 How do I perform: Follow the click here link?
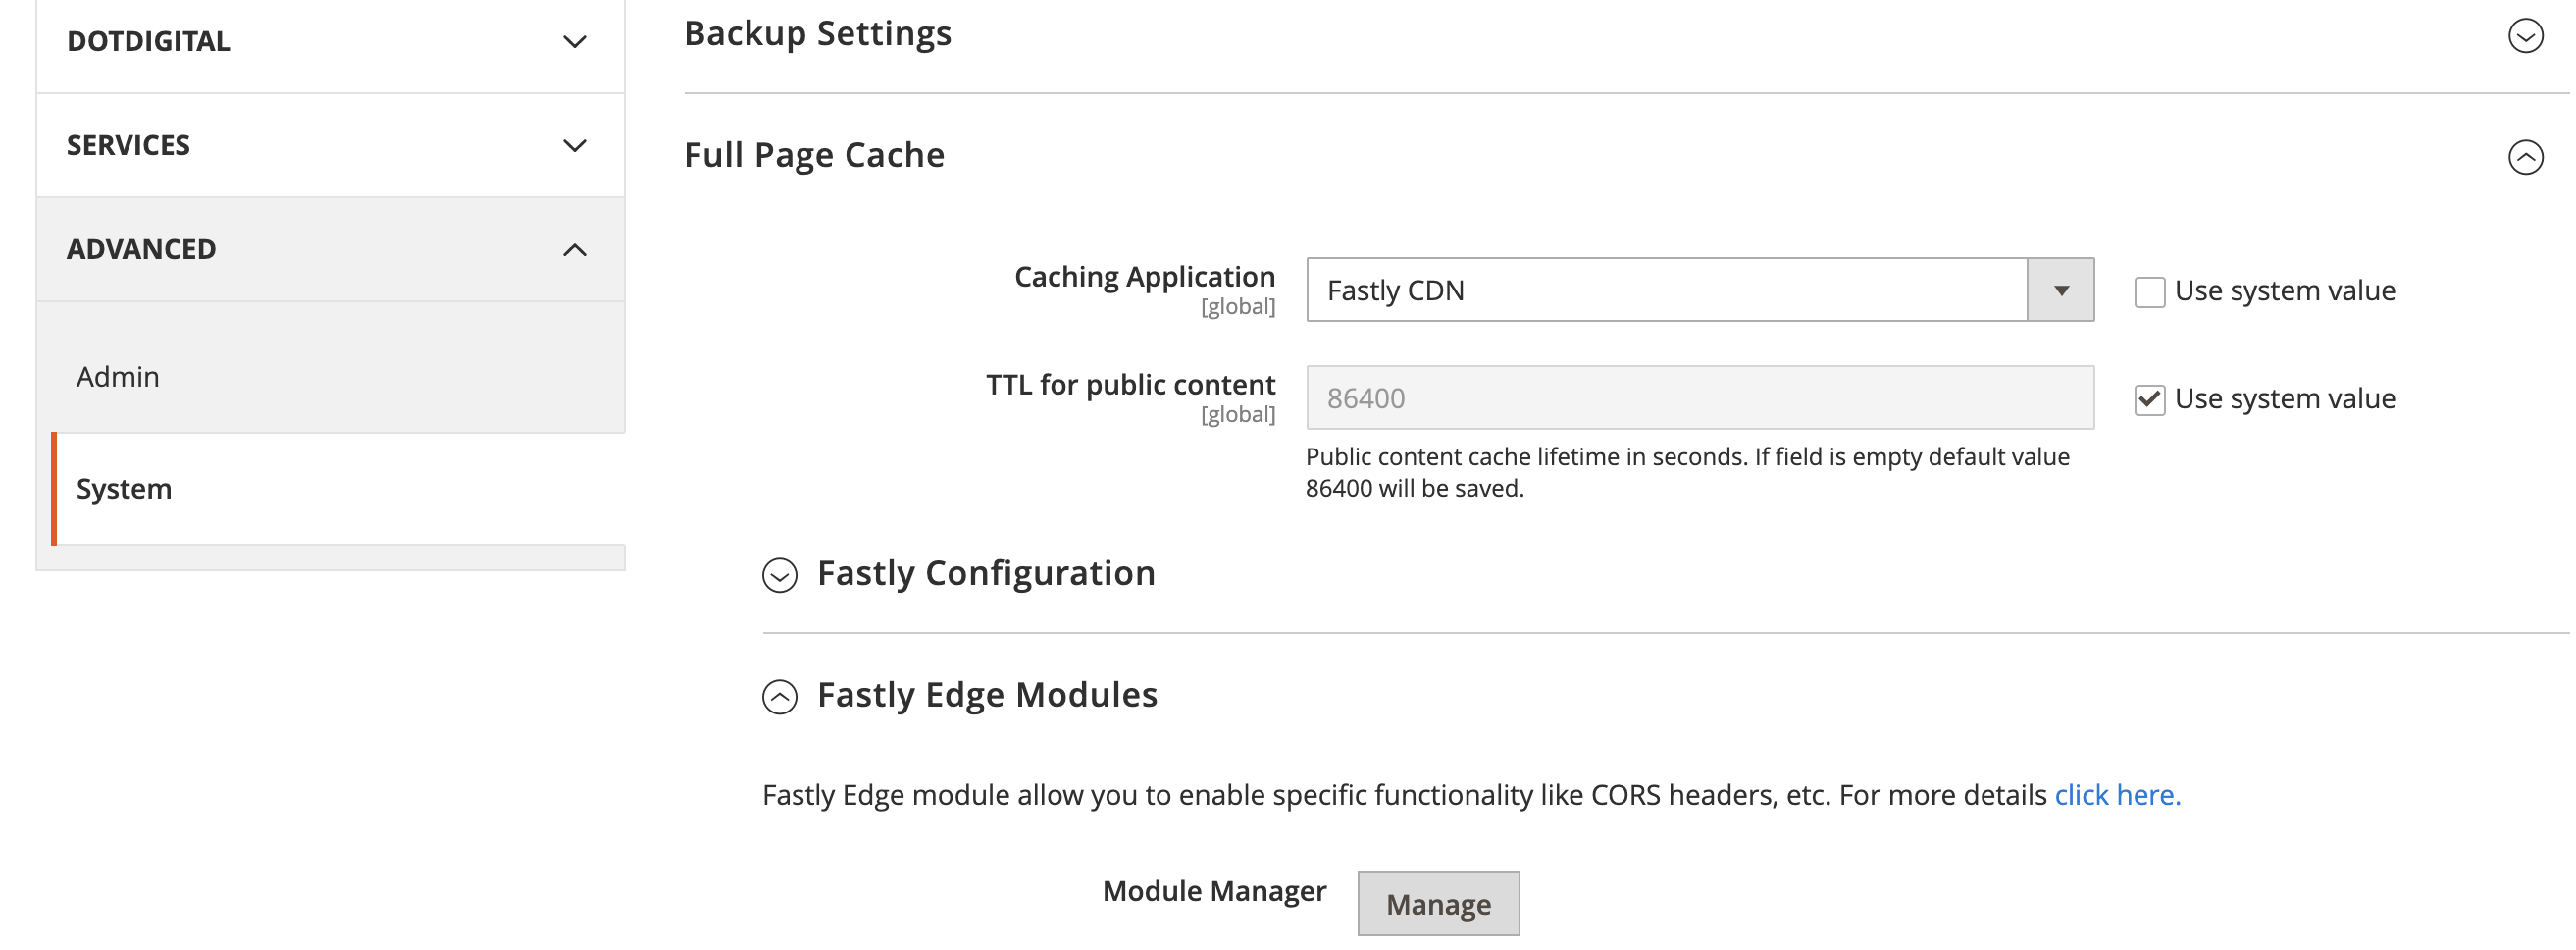click(2116, 795)
